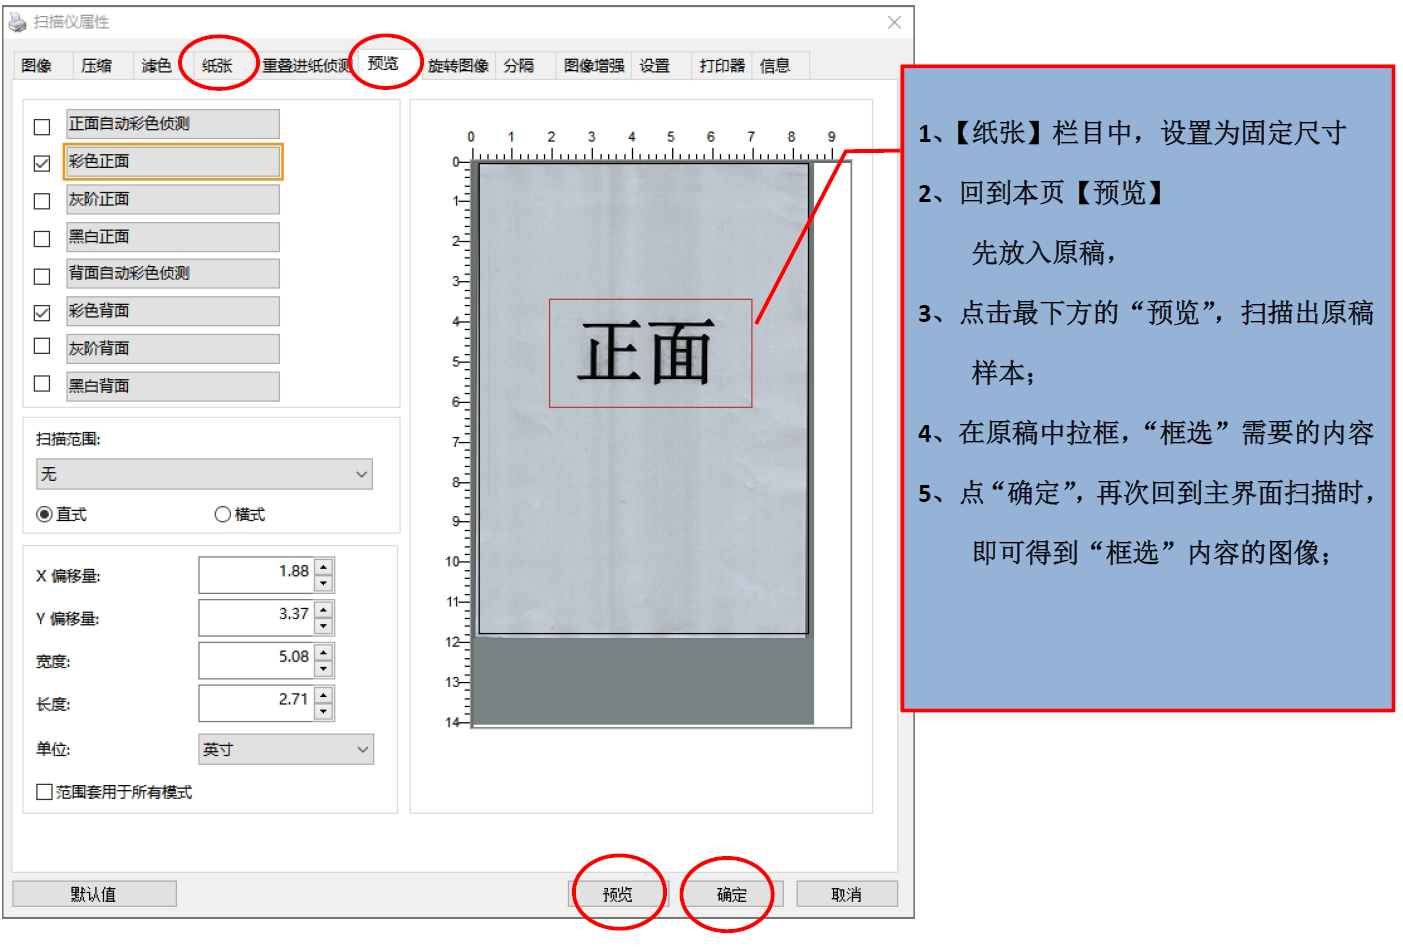Image resolution: width=1403 pixels, height=947 pixels.
Task: Expand the 扫描范围 dropdown
Action: coord(204,474)
